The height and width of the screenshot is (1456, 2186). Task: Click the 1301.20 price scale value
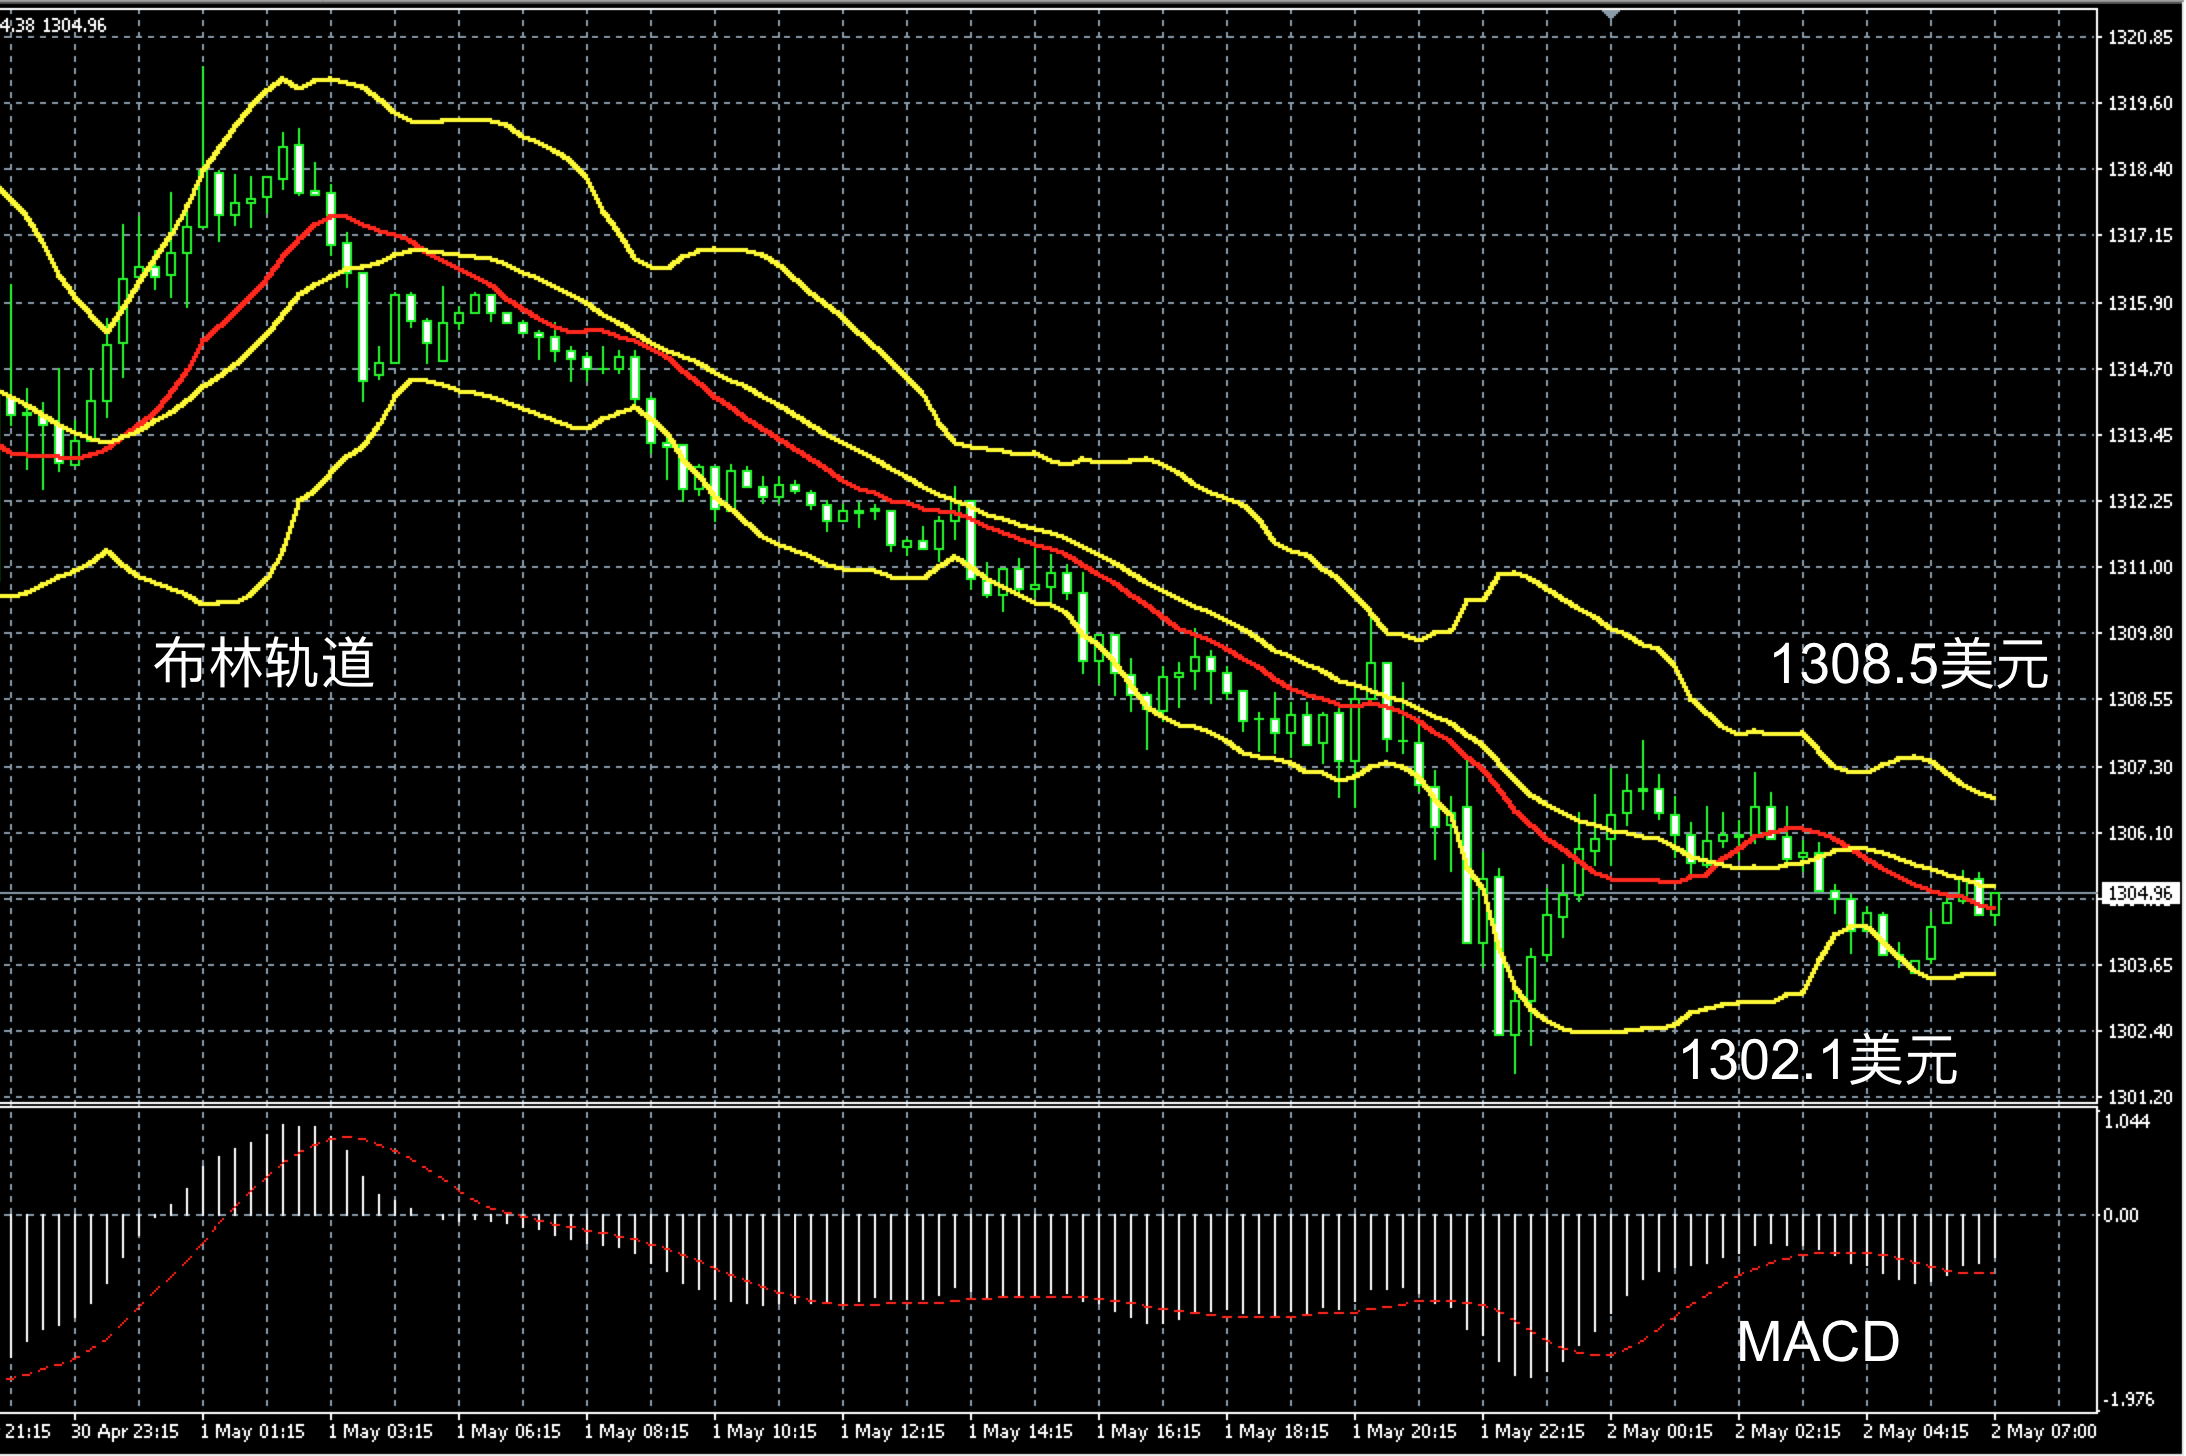click(x=2140, y=1097)
